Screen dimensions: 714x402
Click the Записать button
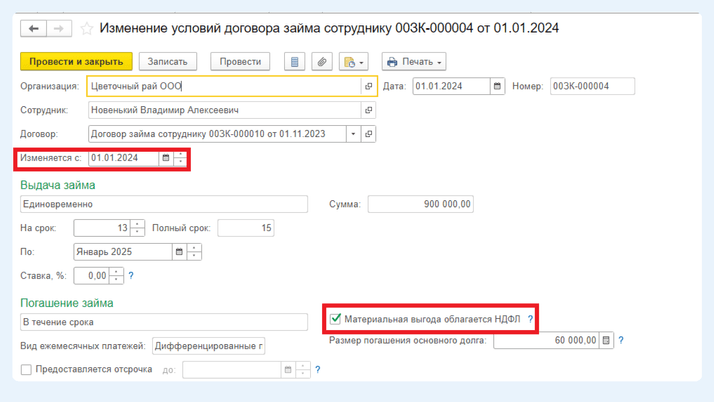click(168, 62)
